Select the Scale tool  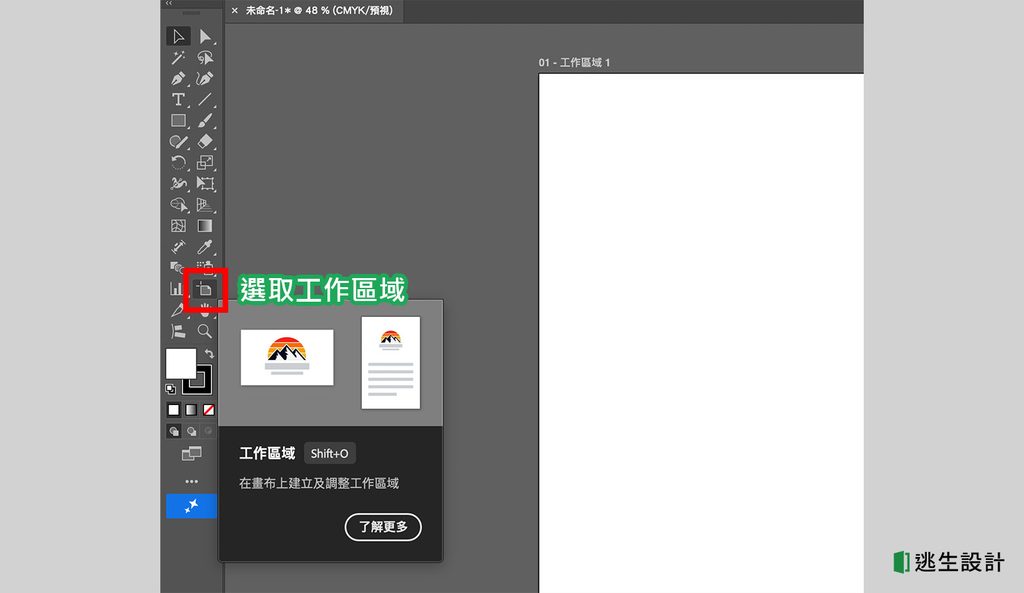pos(205,163)
